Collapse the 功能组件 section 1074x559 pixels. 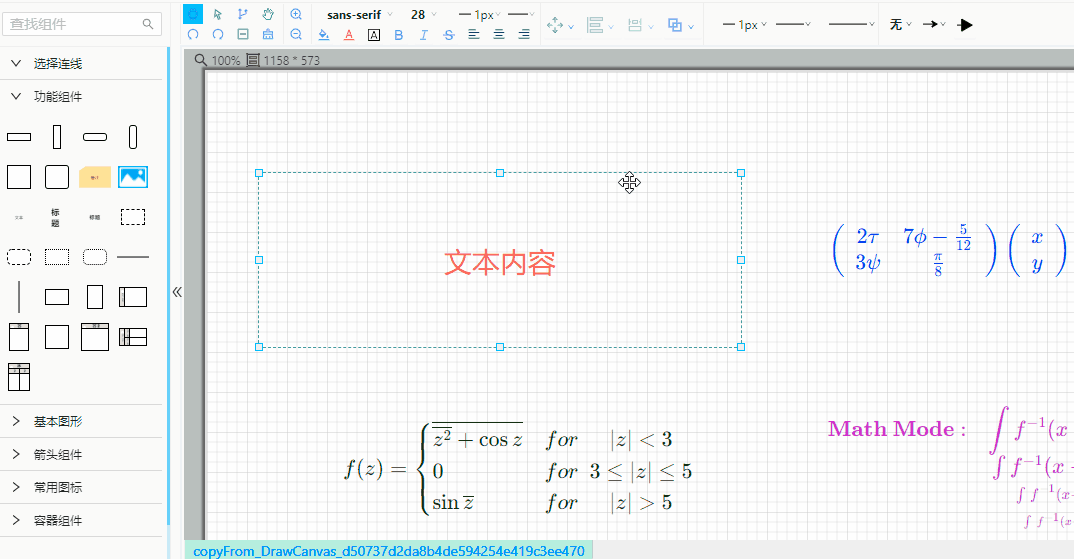coord(82,97)
